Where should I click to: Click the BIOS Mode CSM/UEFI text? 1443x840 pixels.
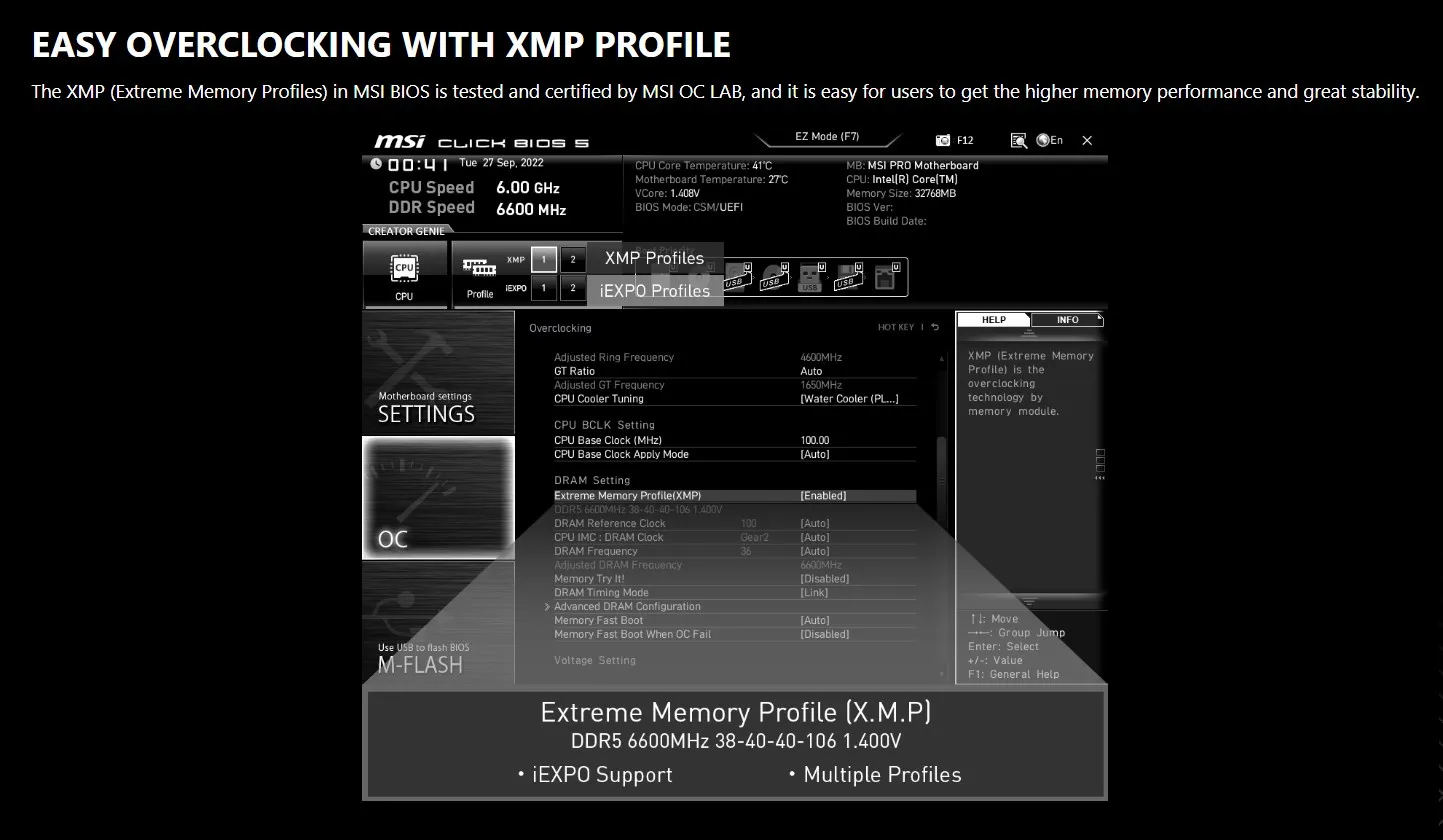point(689,208)
